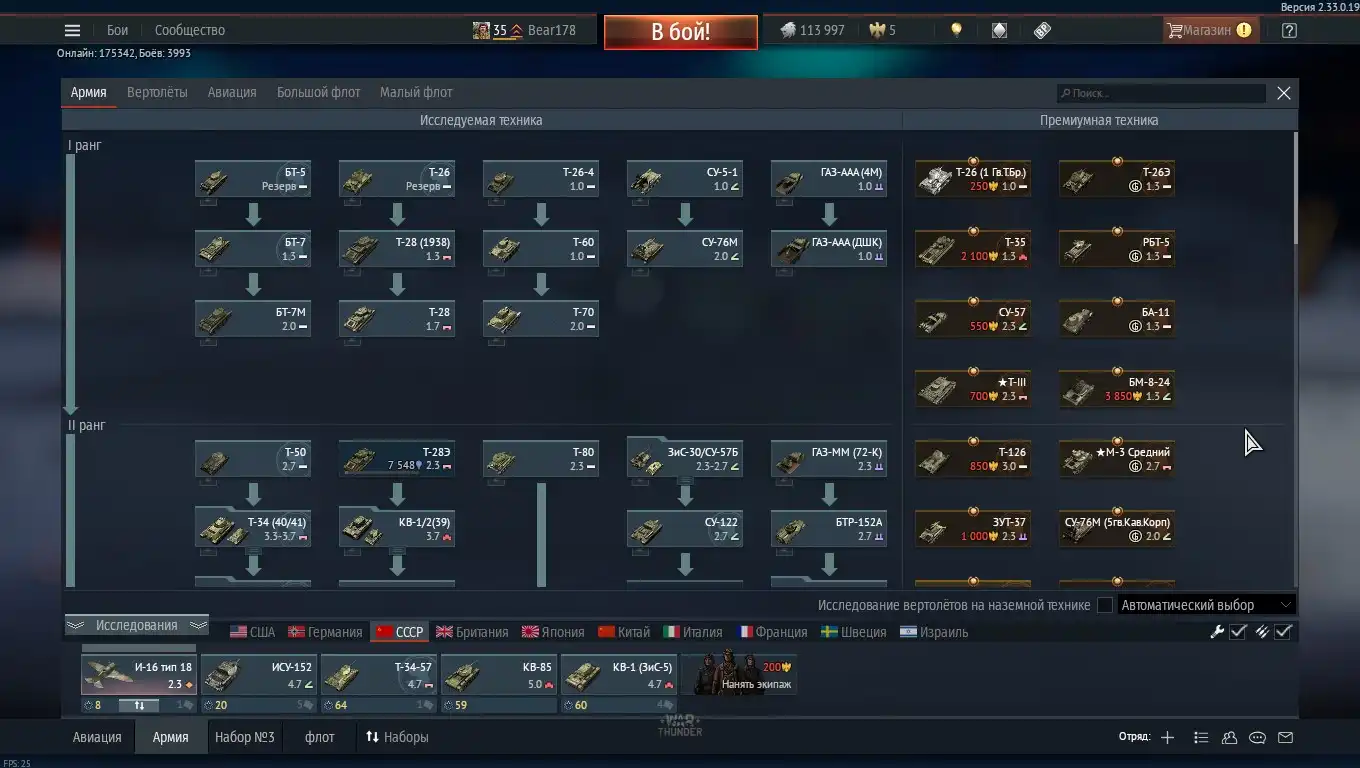This screenshot has width=1360, height=768.
Task: Click the plus icon to create squad
Action: pos(1167,738)
